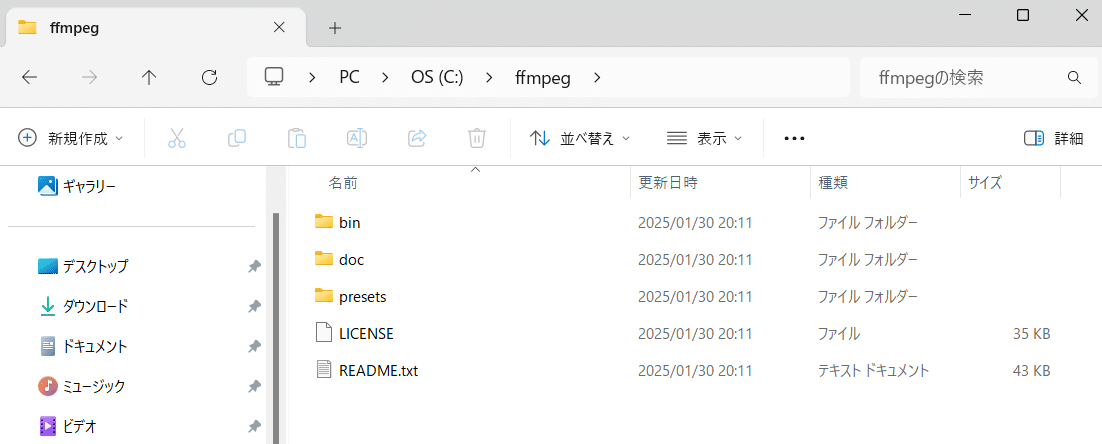The width and height of the screenshot is (1102, 444).
Task: Sort by 名前 column header
Action: pyautogui.click(x=344, y=183)
